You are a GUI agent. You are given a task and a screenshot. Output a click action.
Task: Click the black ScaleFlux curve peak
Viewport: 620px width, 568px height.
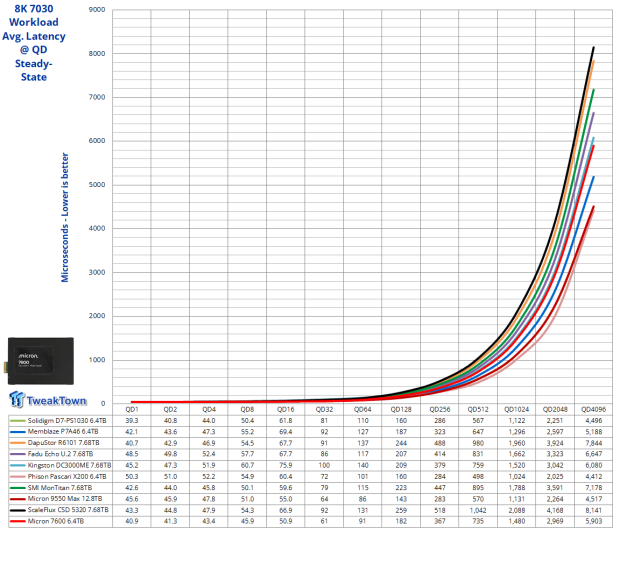[594, 48]
